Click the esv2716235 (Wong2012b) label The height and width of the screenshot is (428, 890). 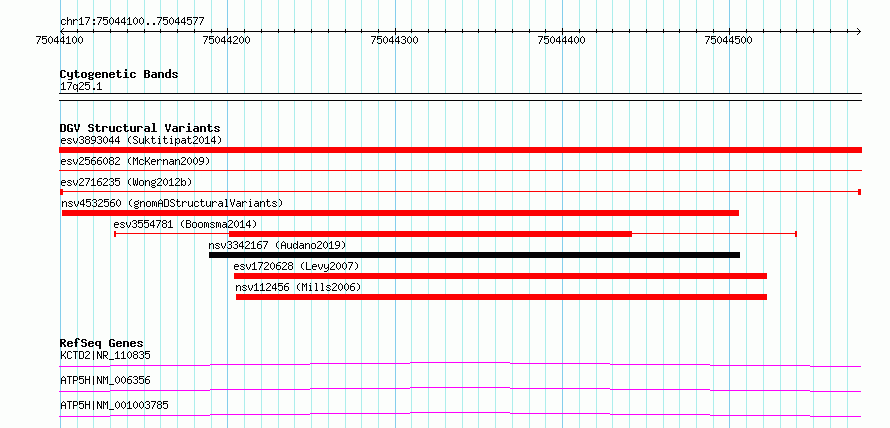click(127, 182)
